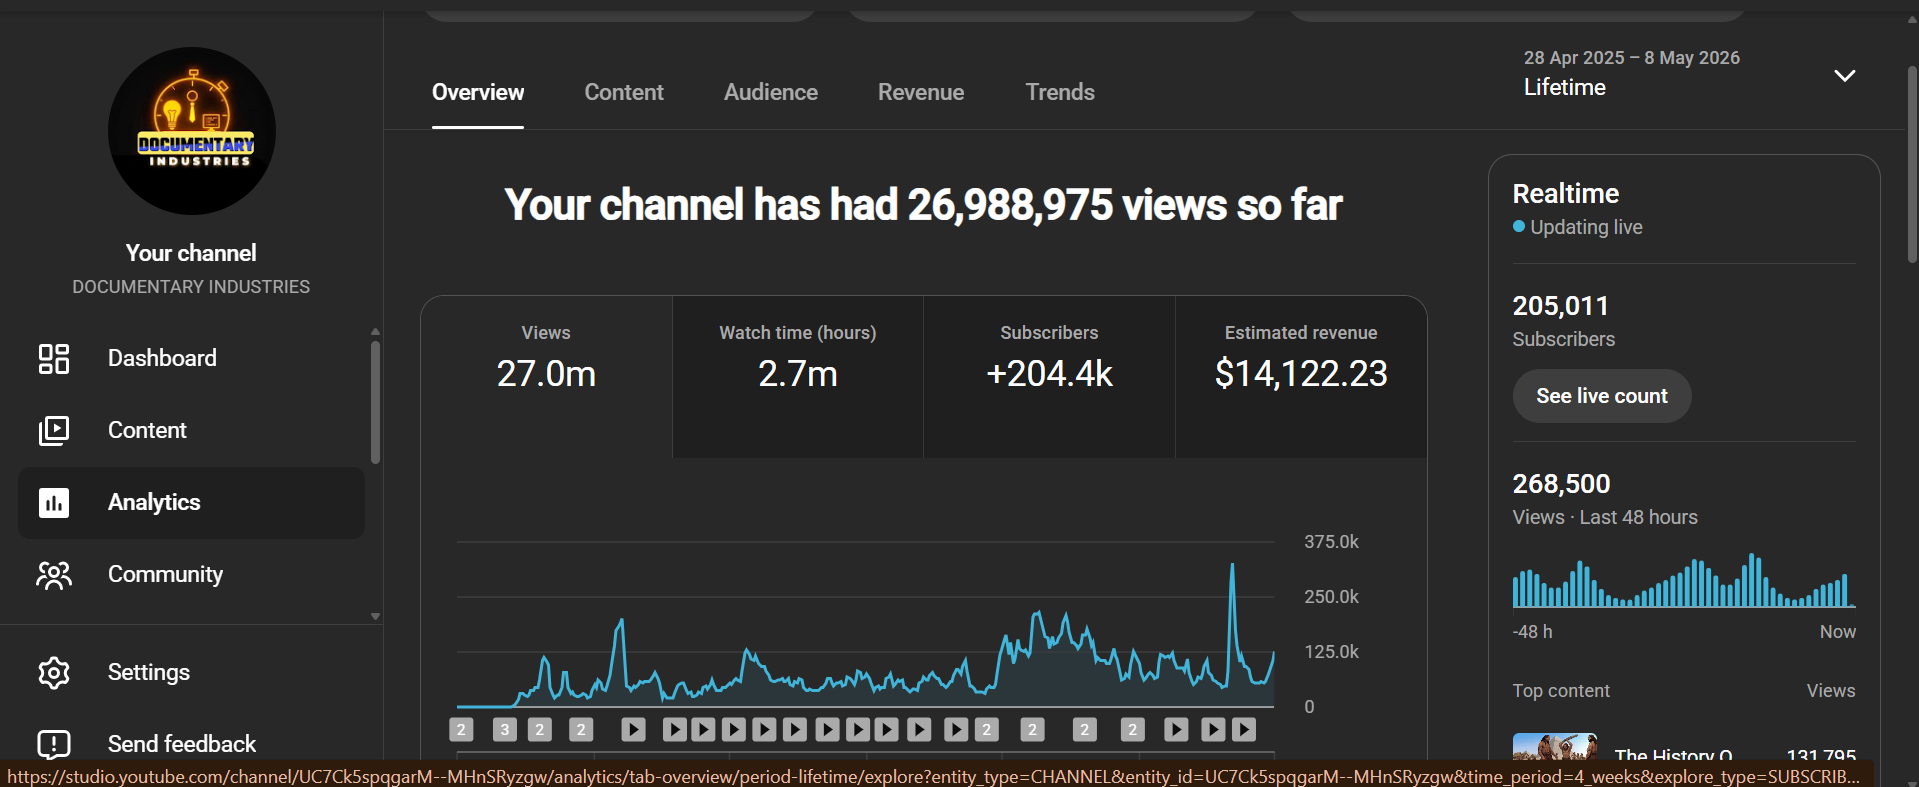Open the top content video thumbnail
The height and width of the screenshot is (787, 1919).
(x=1555, y=747)
